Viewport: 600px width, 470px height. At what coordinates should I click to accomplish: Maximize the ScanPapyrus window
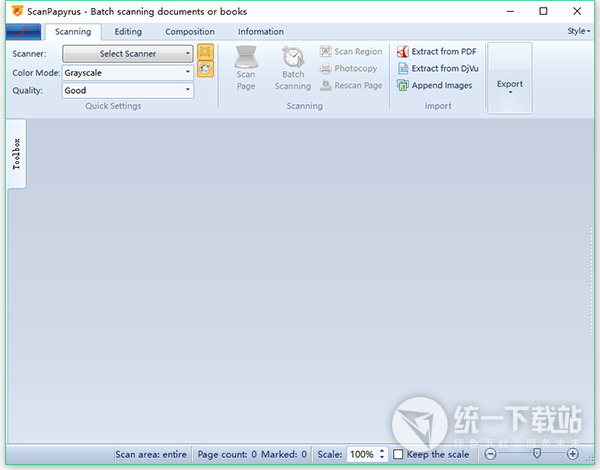pyautogui.click(x=543, y=11)
